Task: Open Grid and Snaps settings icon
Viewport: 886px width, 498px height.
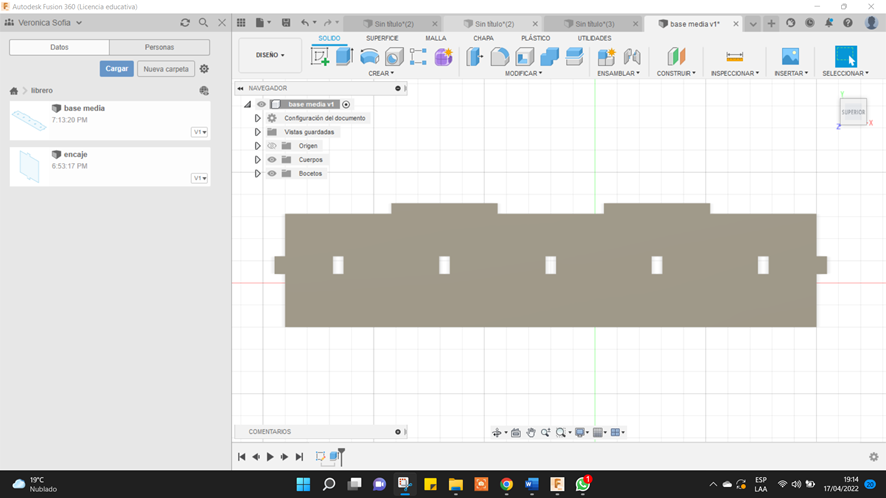Action: click(597, 432)
